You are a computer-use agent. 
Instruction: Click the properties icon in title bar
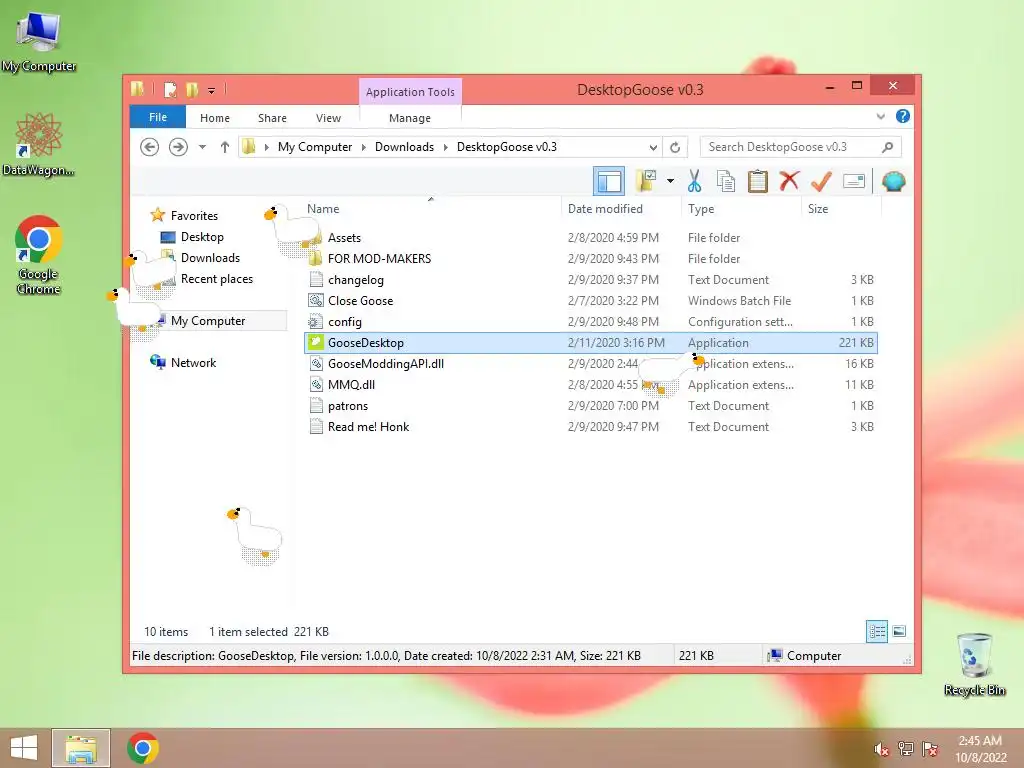coord(170,90)
